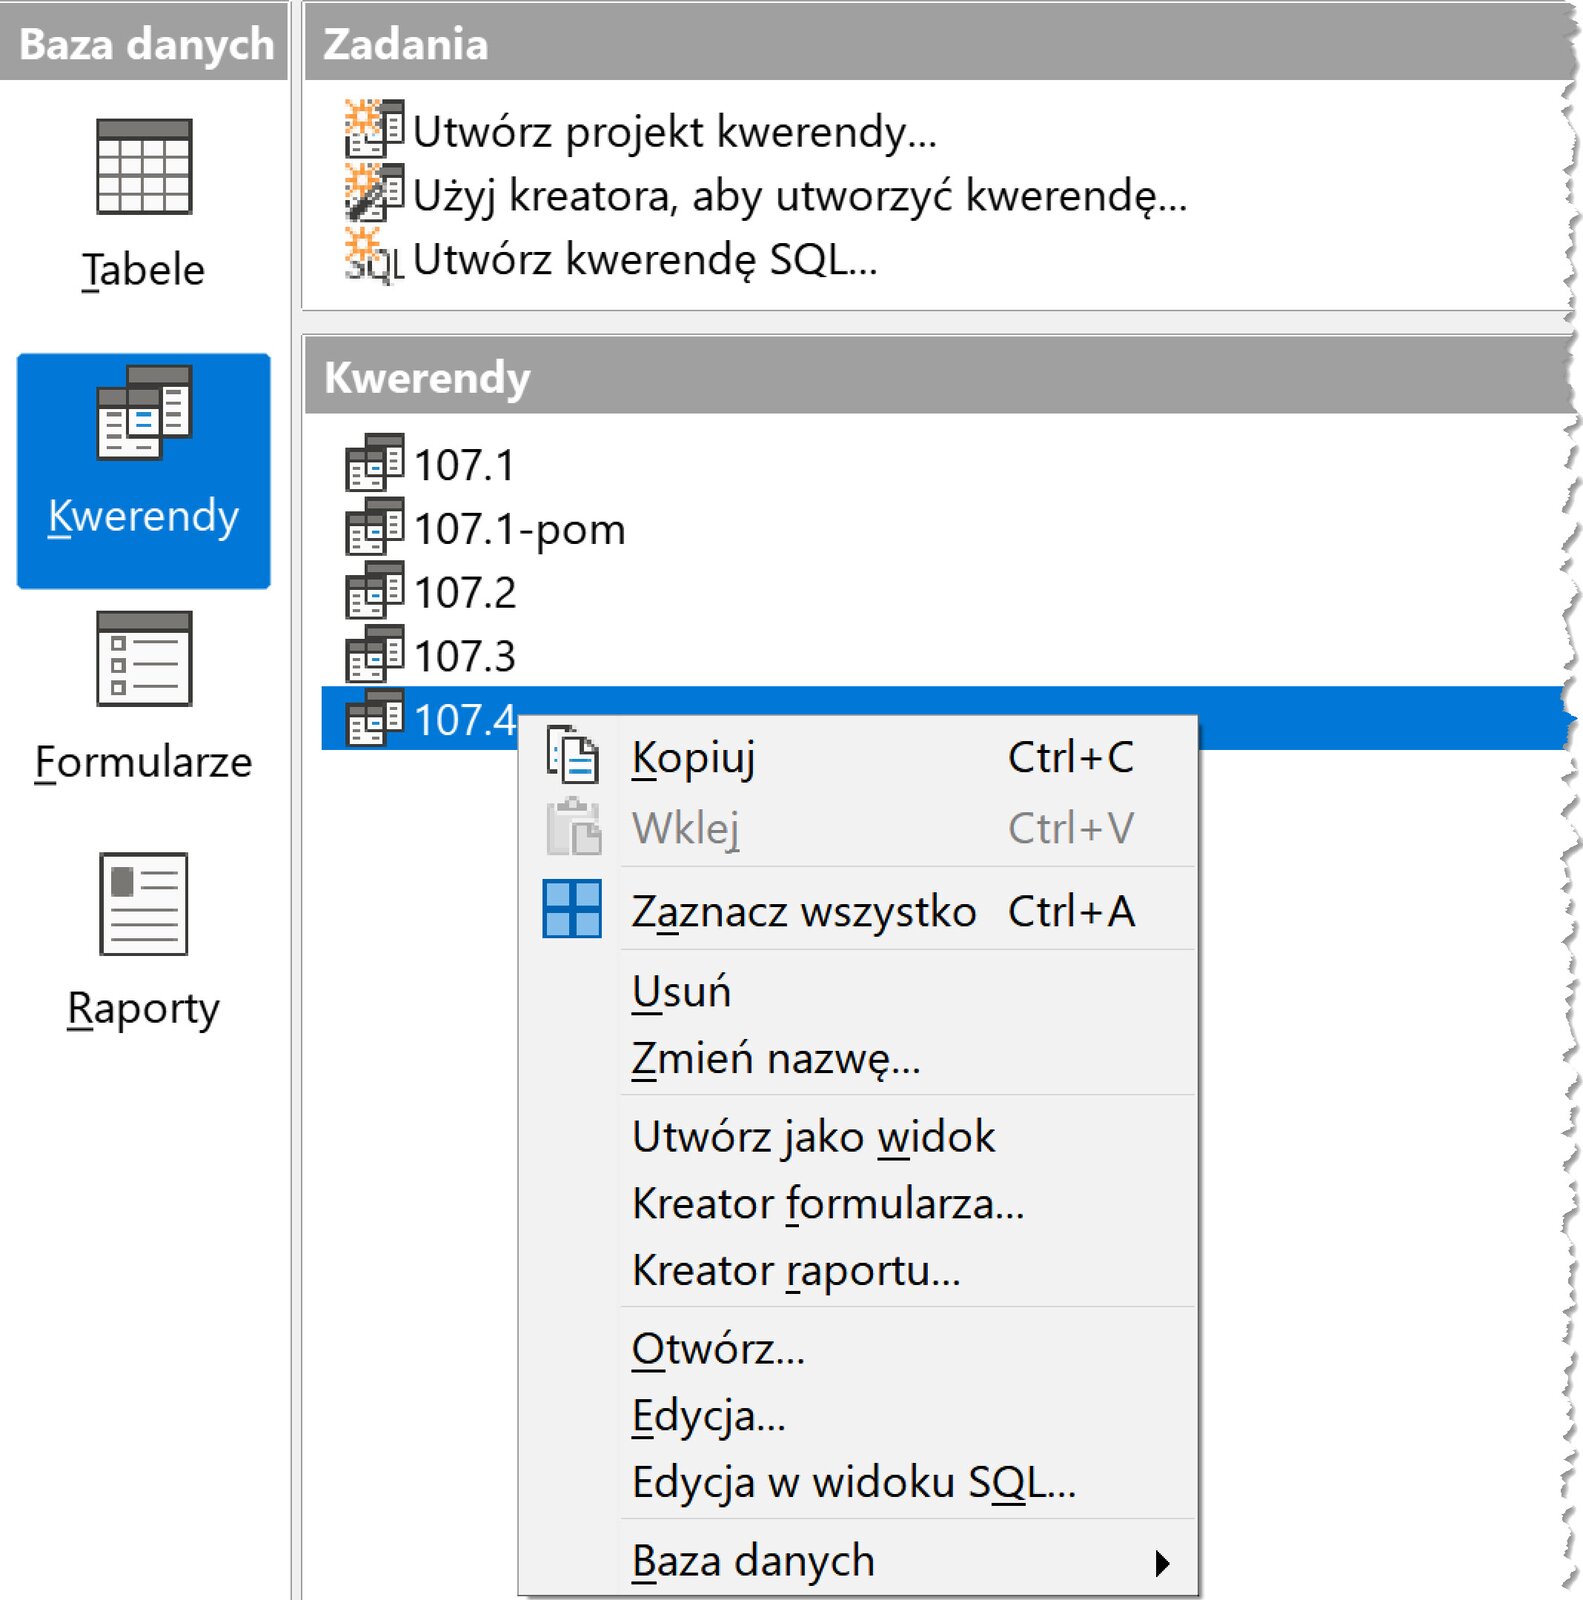
Task: Click Otwórz in the context menu
Action: pos(718,1349)
